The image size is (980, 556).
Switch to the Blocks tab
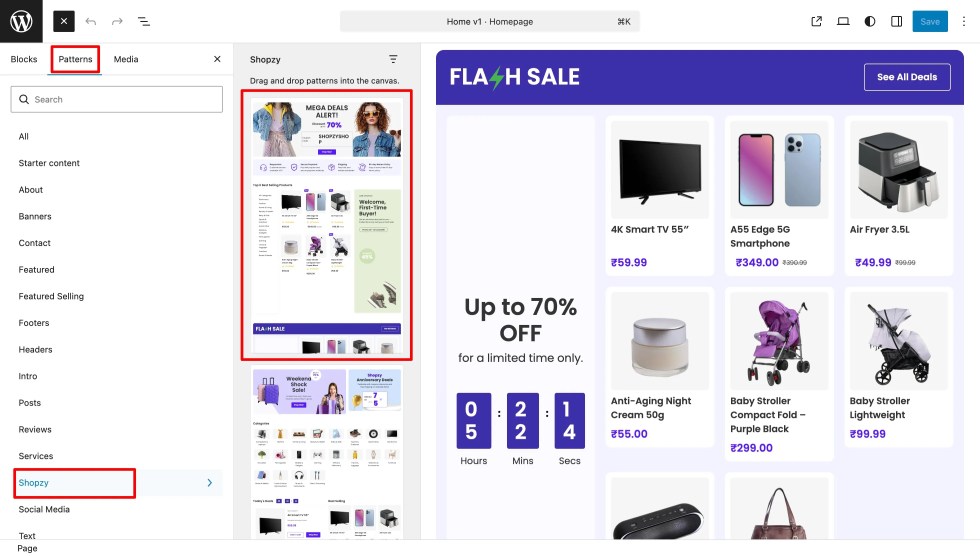coord(24,59)
